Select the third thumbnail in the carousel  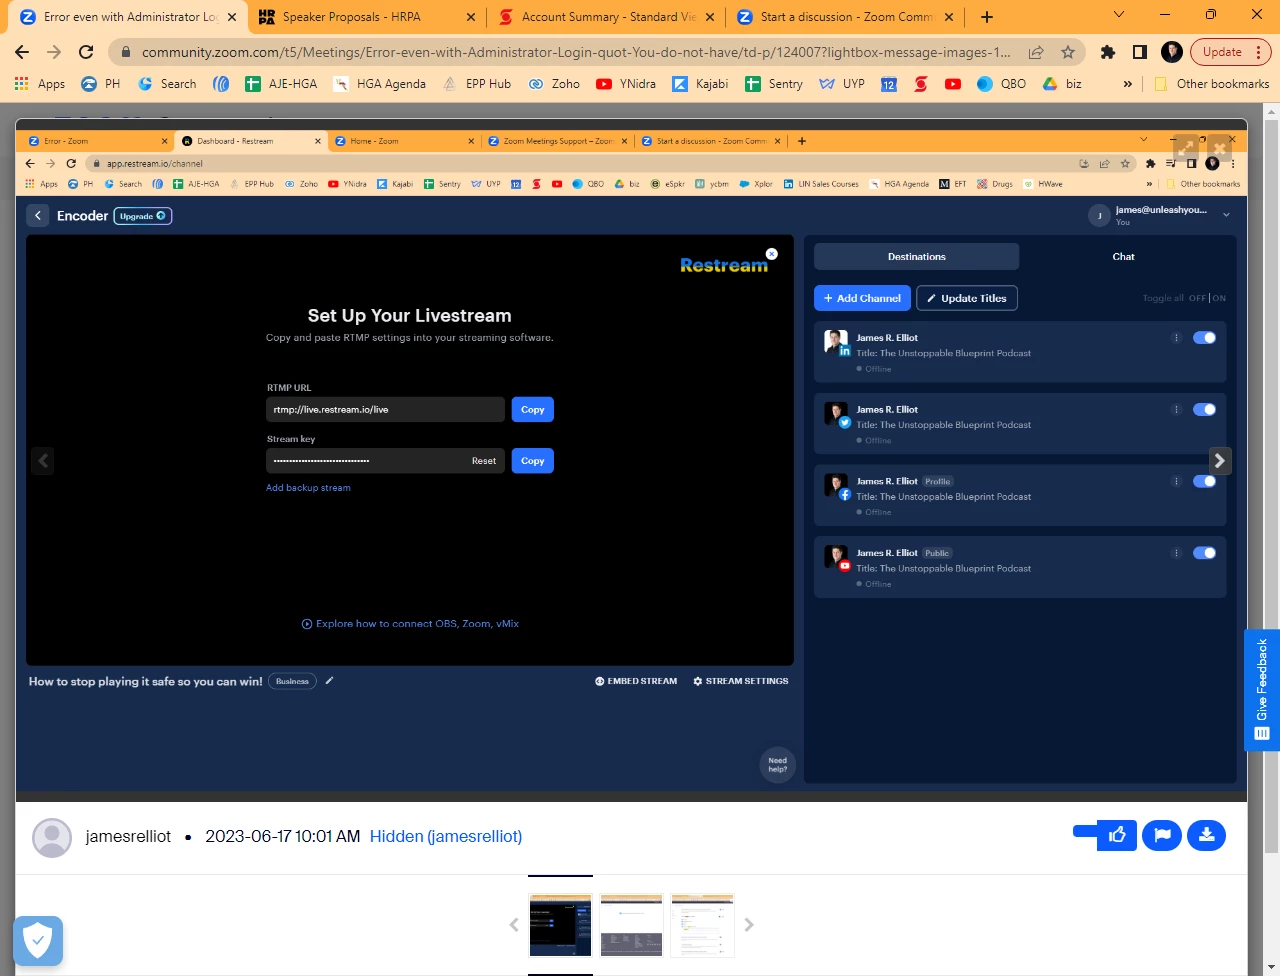pos(702,925)
